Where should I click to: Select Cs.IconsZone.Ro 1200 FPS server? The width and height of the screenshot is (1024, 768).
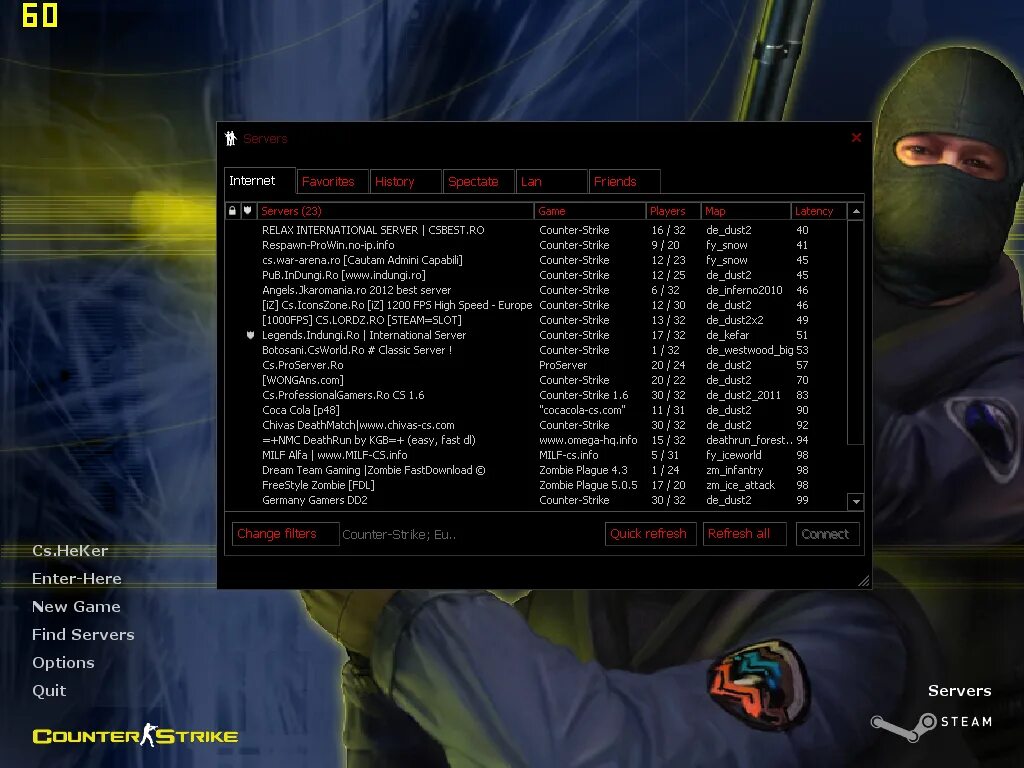[x=536, y=305]
